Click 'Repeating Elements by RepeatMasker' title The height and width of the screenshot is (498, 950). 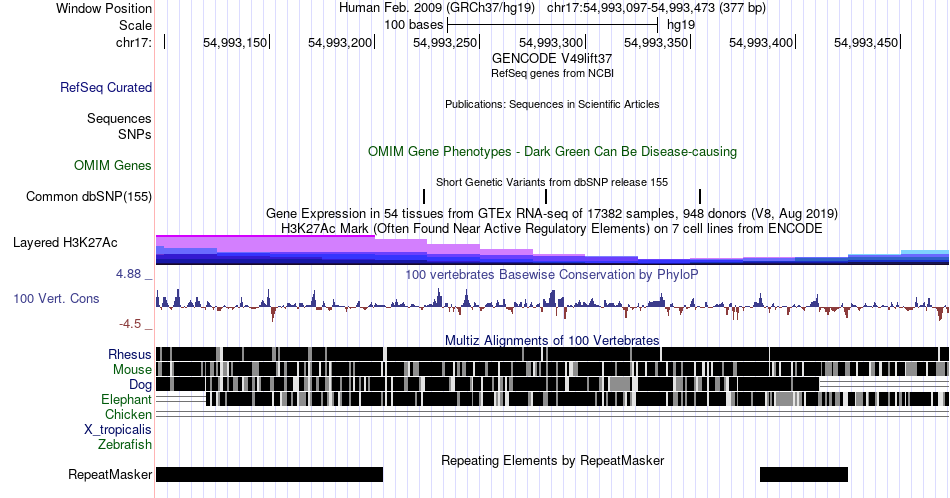[553, 460]
